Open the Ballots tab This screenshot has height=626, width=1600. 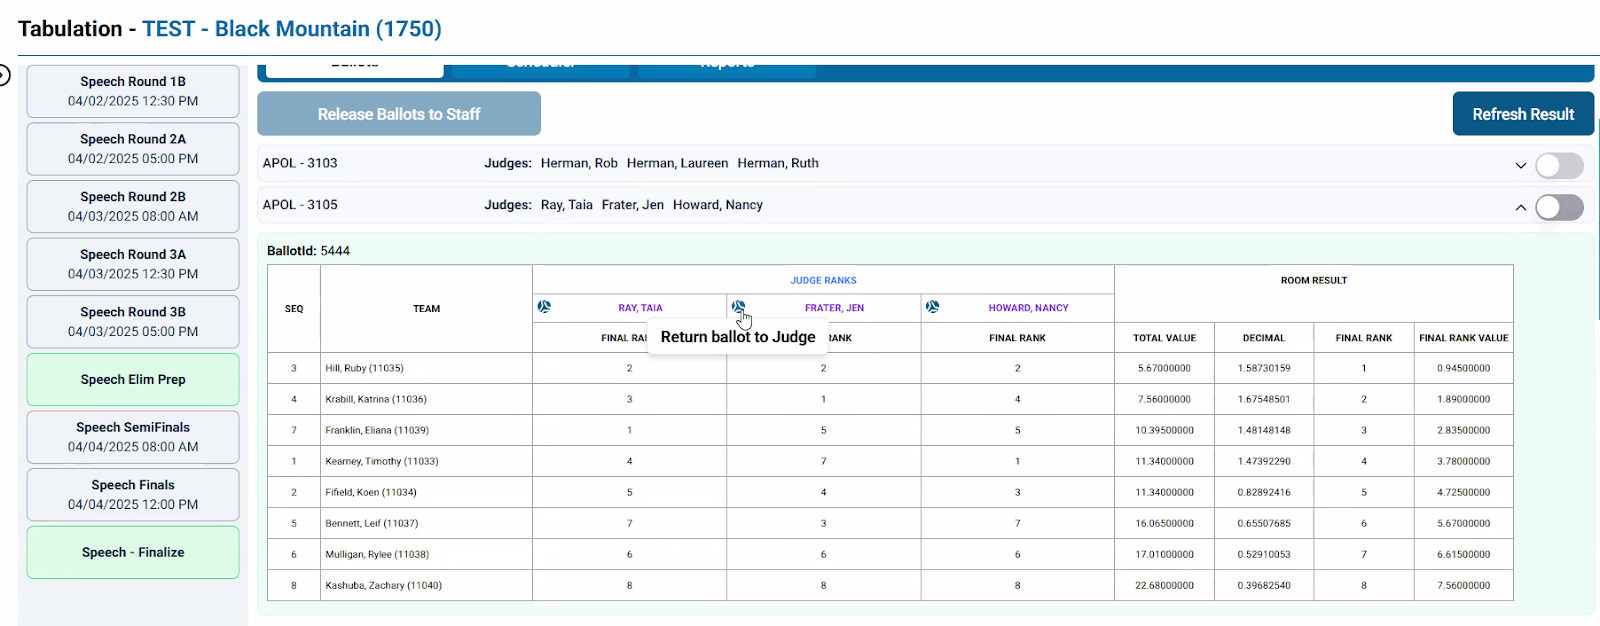tap(354, 68)
